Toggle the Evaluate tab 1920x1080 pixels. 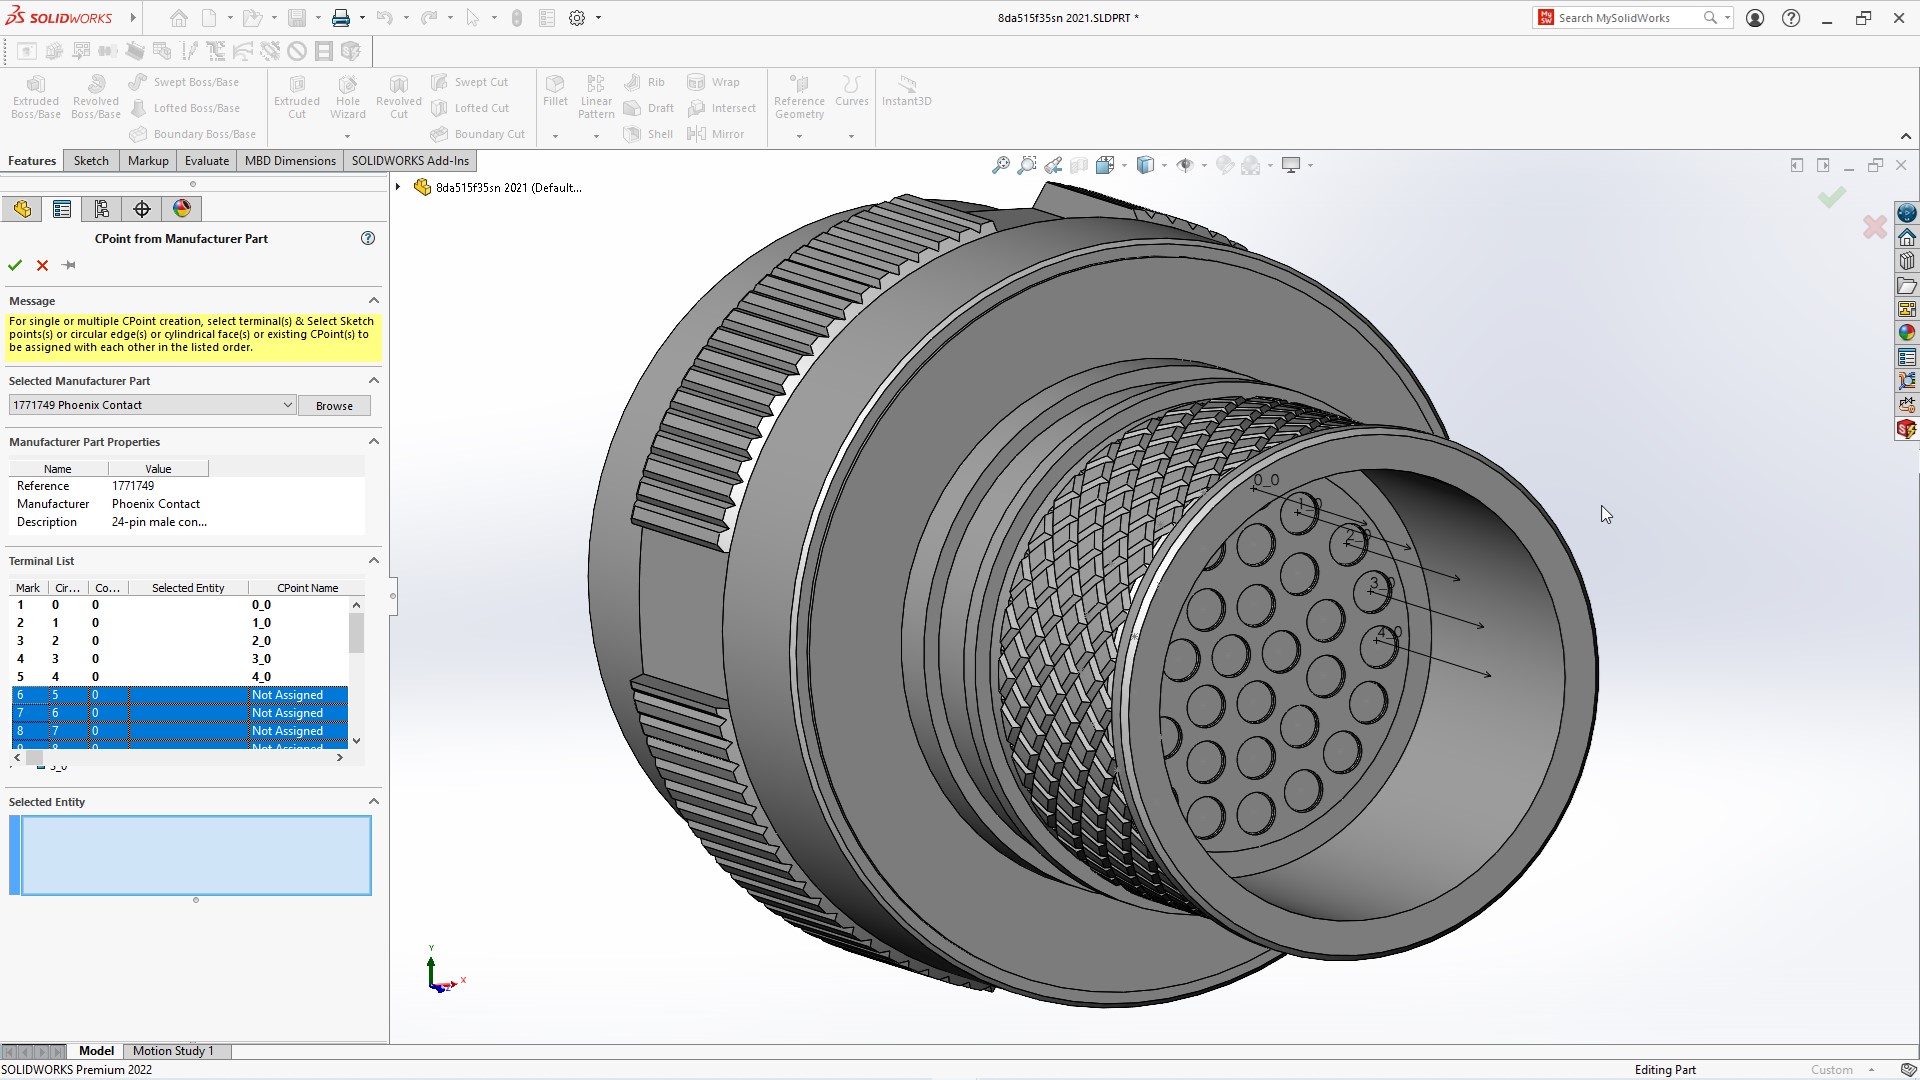click(x=206, y=160)
